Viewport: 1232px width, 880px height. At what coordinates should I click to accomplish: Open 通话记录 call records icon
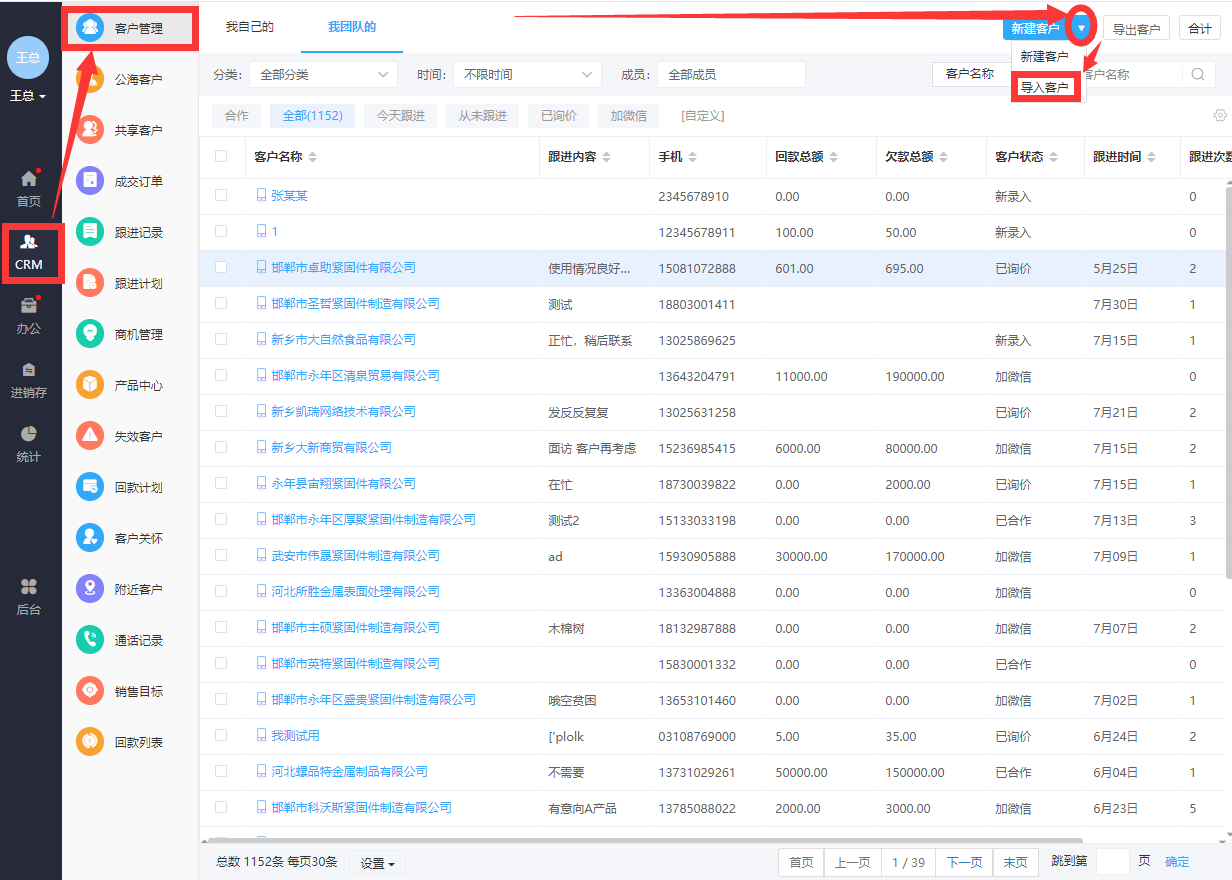[90, 640]
